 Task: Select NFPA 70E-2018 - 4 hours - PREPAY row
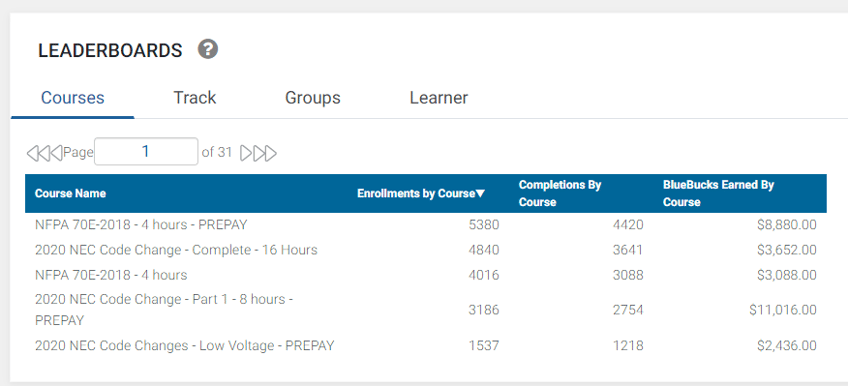[x=426, y=225]
